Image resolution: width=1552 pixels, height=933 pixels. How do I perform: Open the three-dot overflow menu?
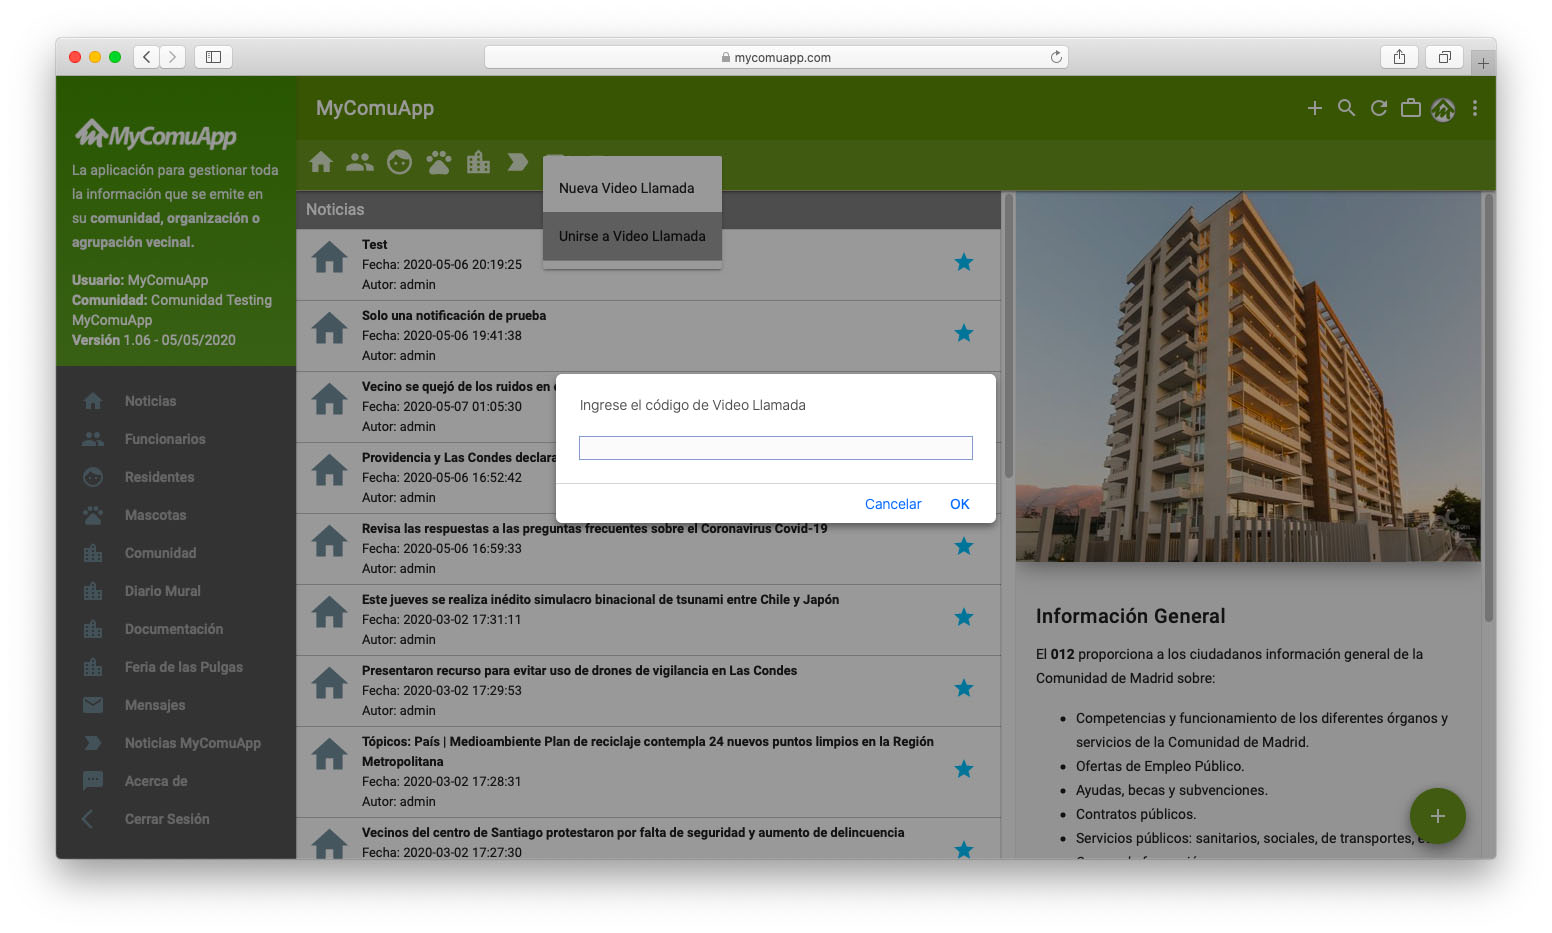pos(1474,108)
